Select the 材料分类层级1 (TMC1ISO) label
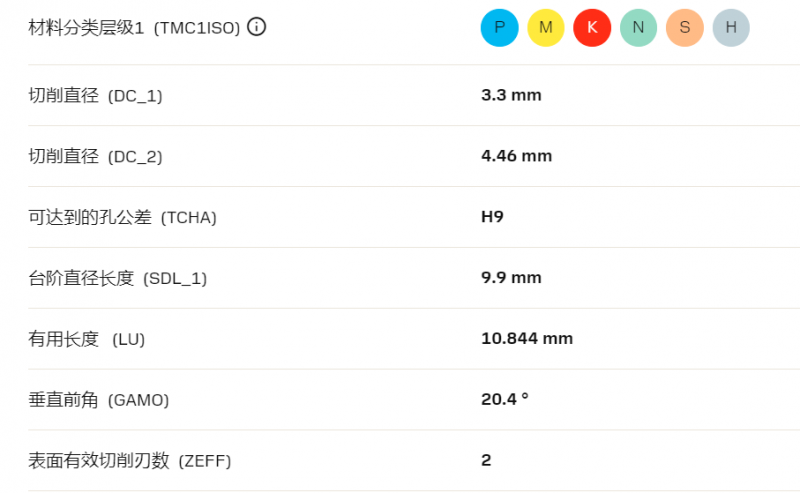Image resolution: width=800 pixels, height=493 pixels. (x=134, y=28)
